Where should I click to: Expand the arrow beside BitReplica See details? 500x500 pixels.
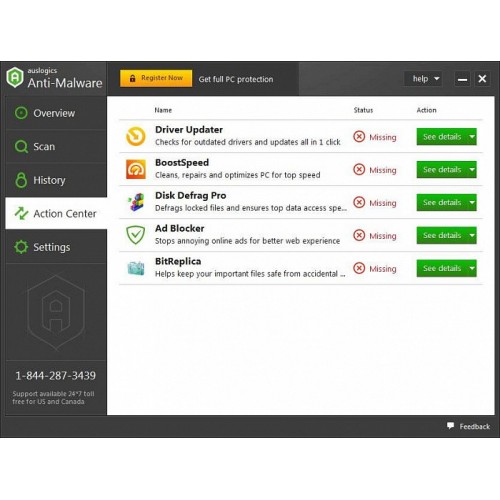pyautogui.click(x=472, y=268)
